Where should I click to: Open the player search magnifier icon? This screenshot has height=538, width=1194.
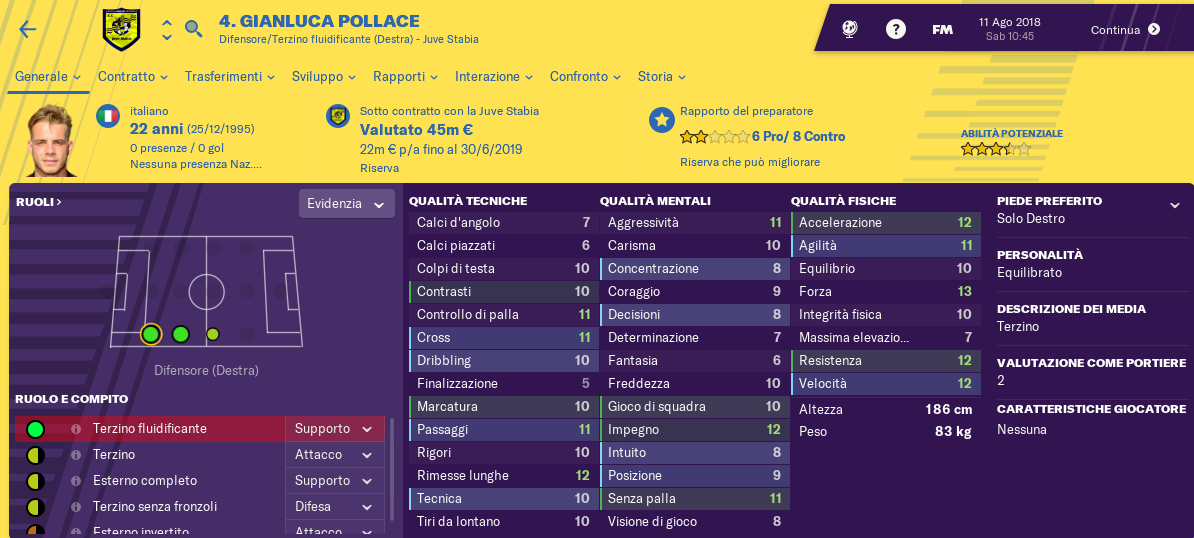(194, 30)
